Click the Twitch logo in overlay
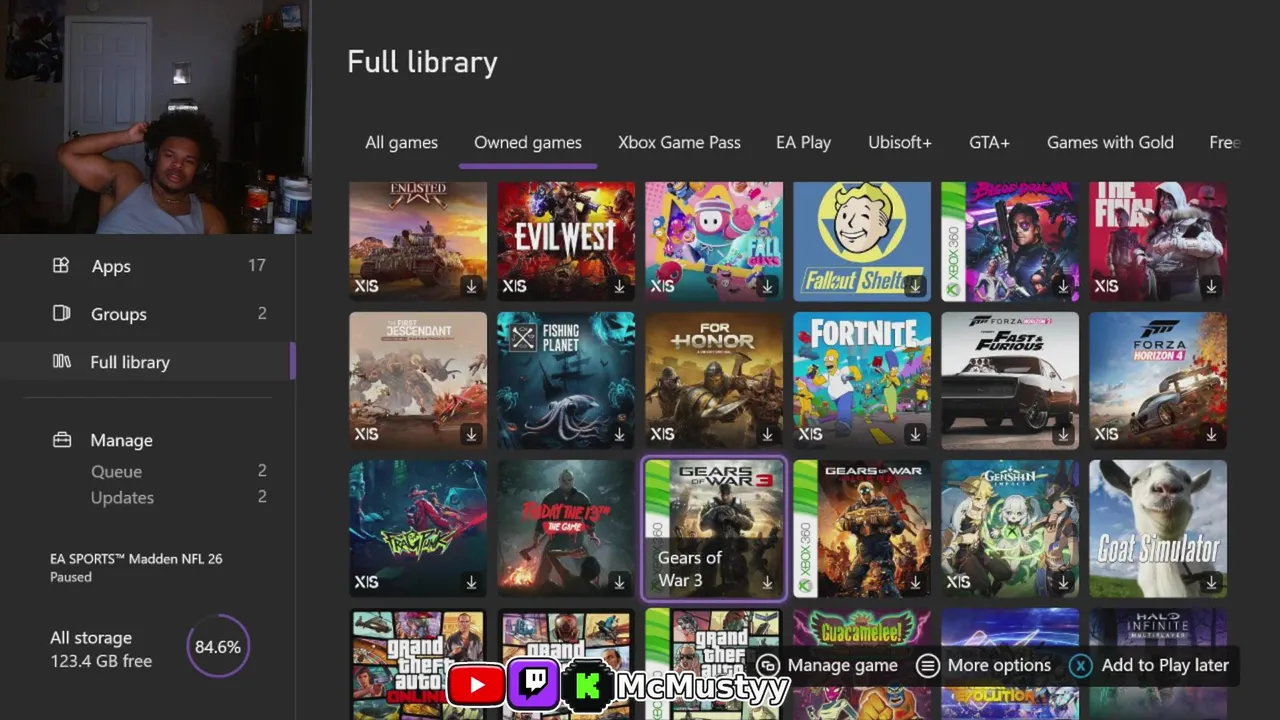This screenshot has height=720, width=1280. pos(533,685)
